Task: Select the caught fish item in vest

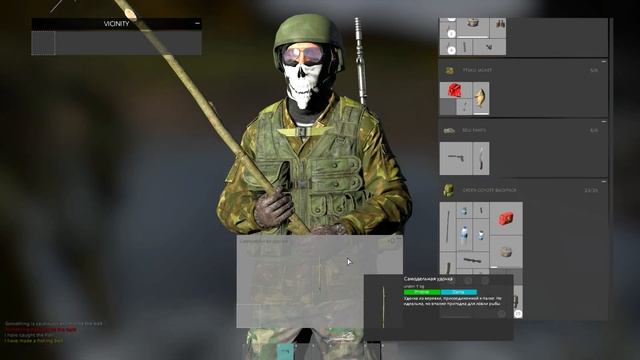Action: [480, 98]
